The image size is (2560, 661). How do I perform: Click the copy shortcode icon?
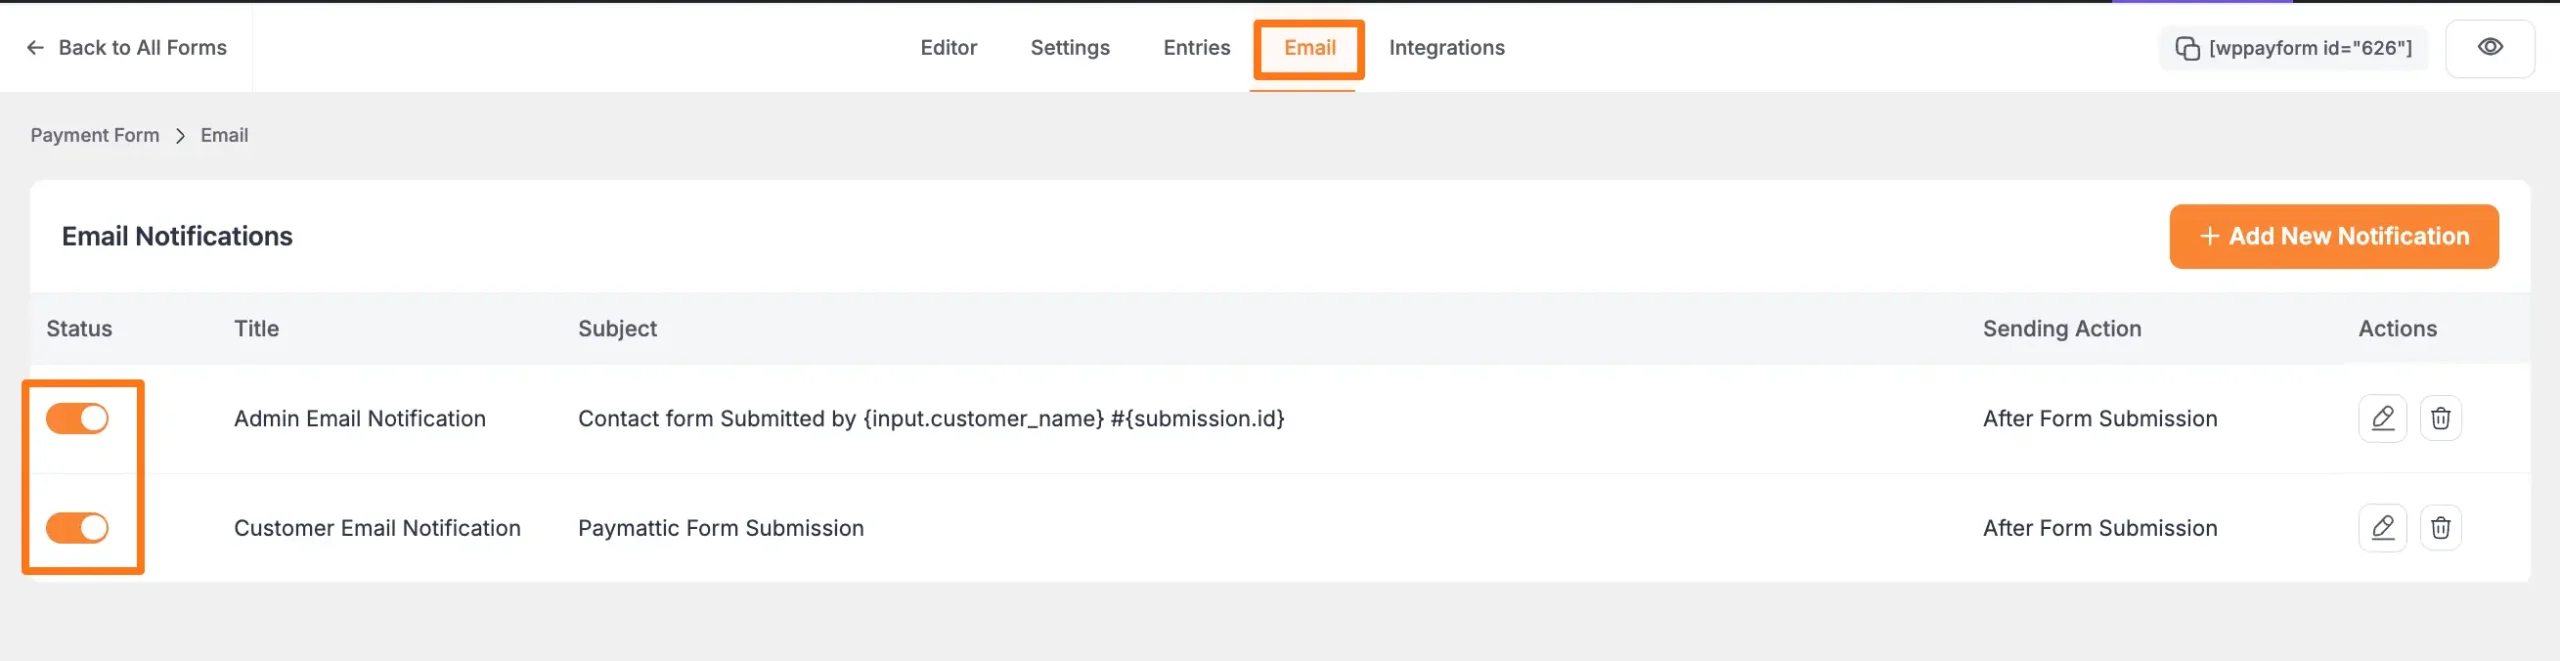pyautogui.click(x=2187, y=48)
